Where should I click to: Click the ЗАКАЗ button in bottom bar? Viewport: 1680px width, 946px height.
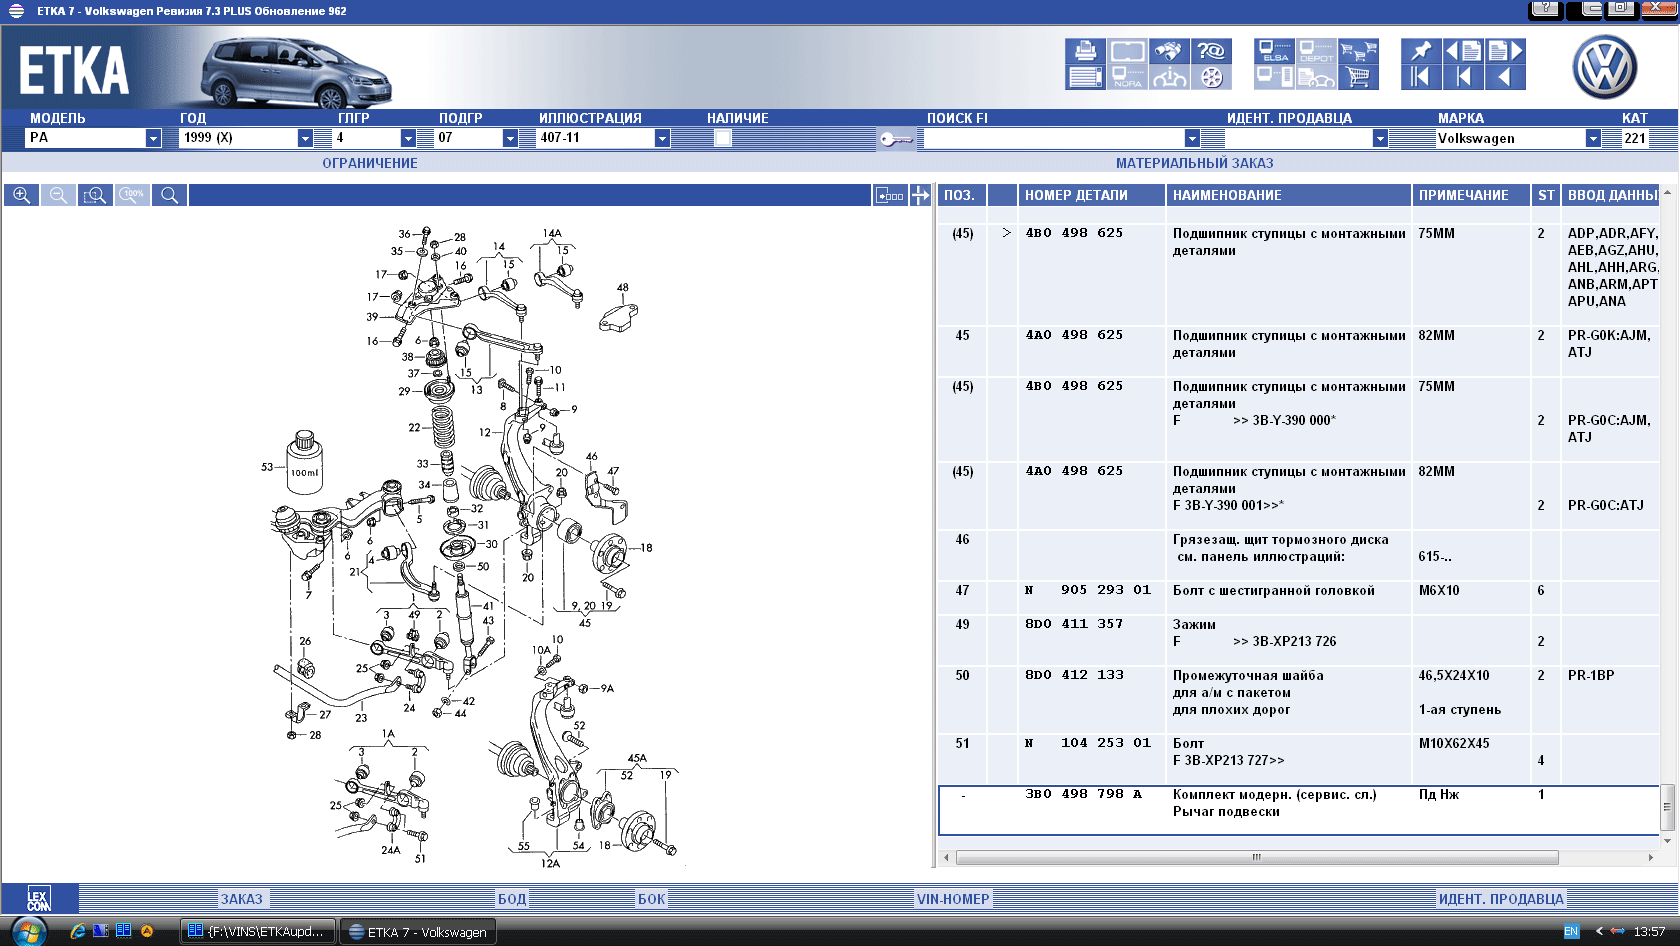(x=241, y=898)
